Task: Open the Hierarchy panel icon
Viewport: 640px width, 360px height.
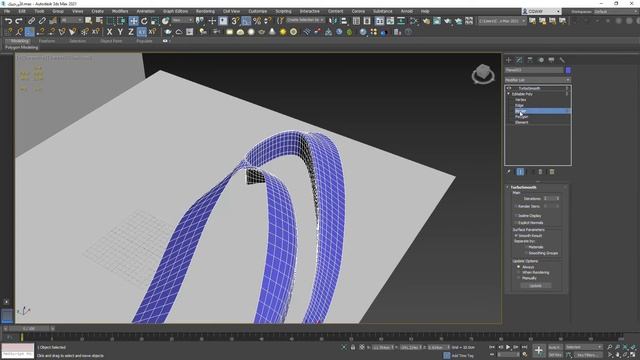Action: [x=530, y=60]
